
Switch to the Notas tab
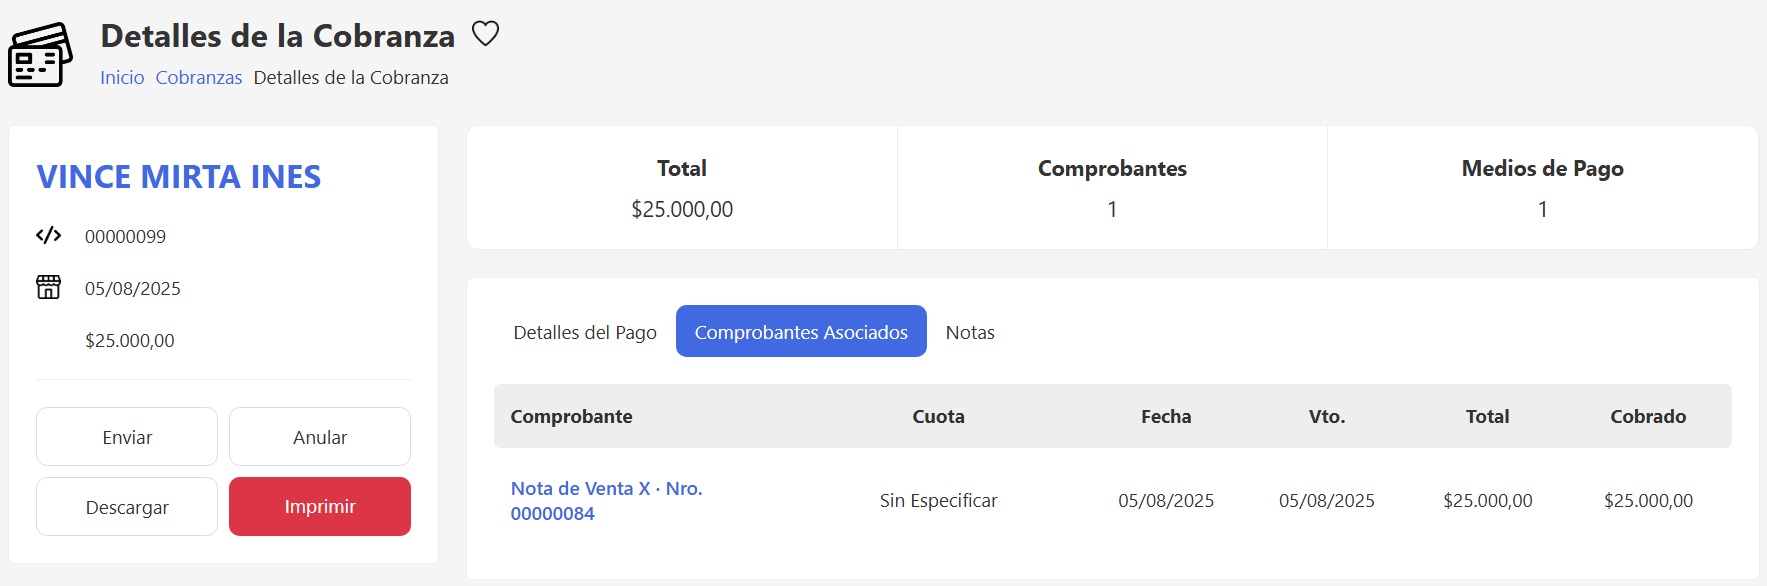[970, 332]
